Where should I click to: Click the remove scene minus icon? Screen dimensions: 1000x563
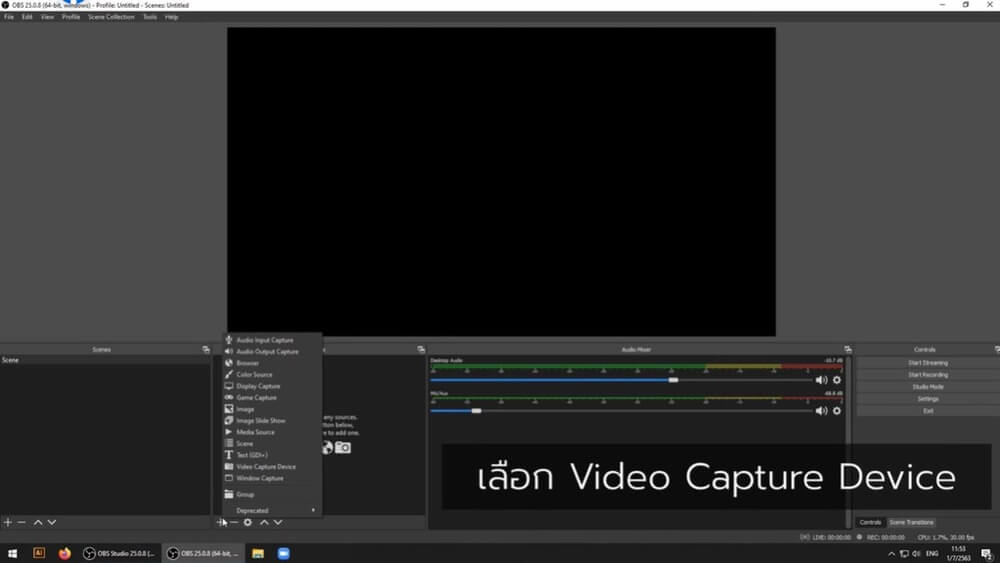pos(22,522)
